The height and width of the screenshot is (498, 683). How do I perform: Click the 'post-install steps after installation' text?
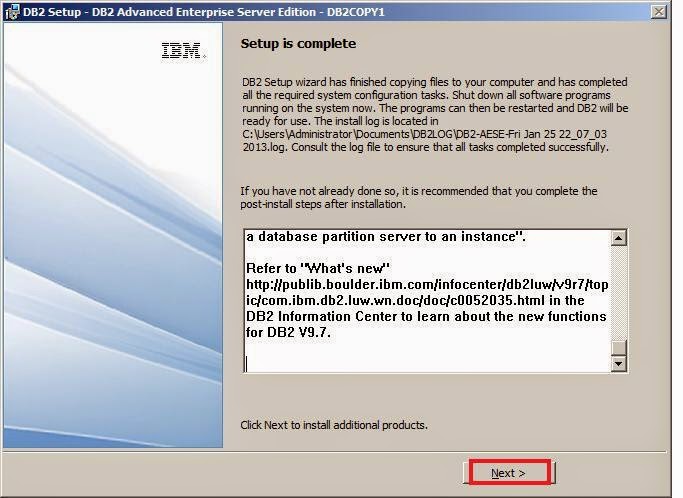tap(323, 204)
